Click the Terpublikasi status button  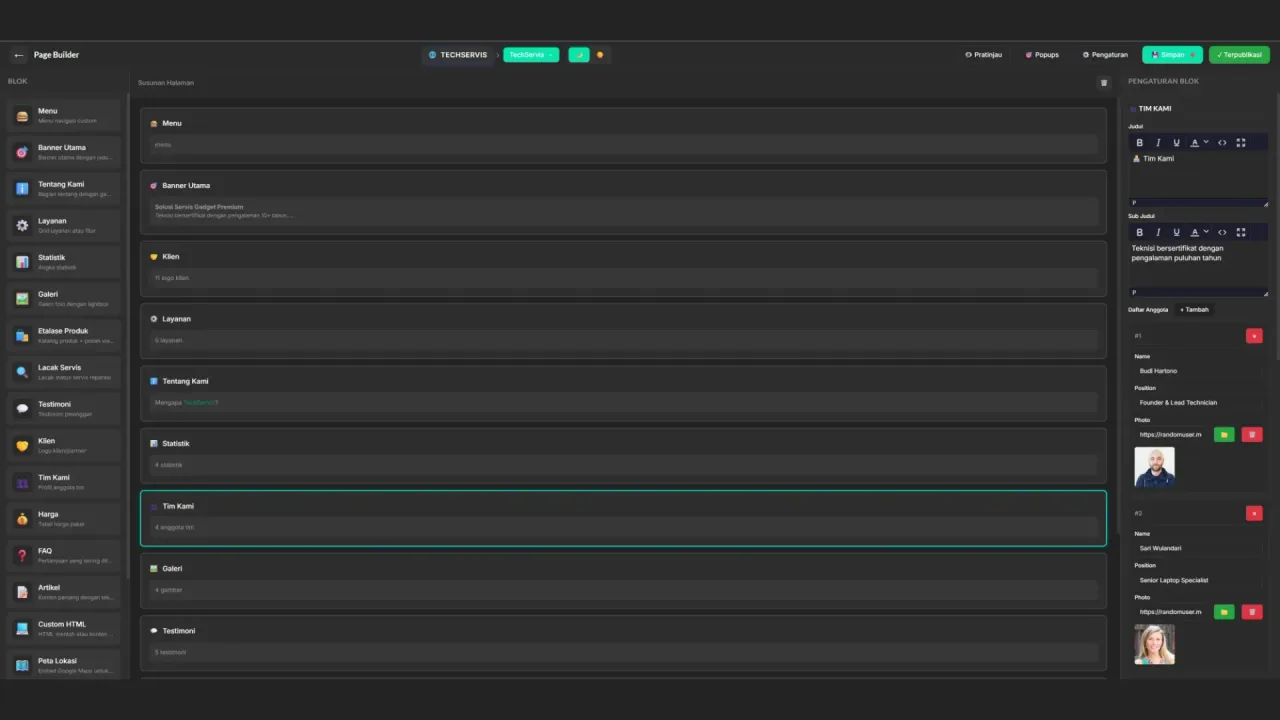point(1239,55)
